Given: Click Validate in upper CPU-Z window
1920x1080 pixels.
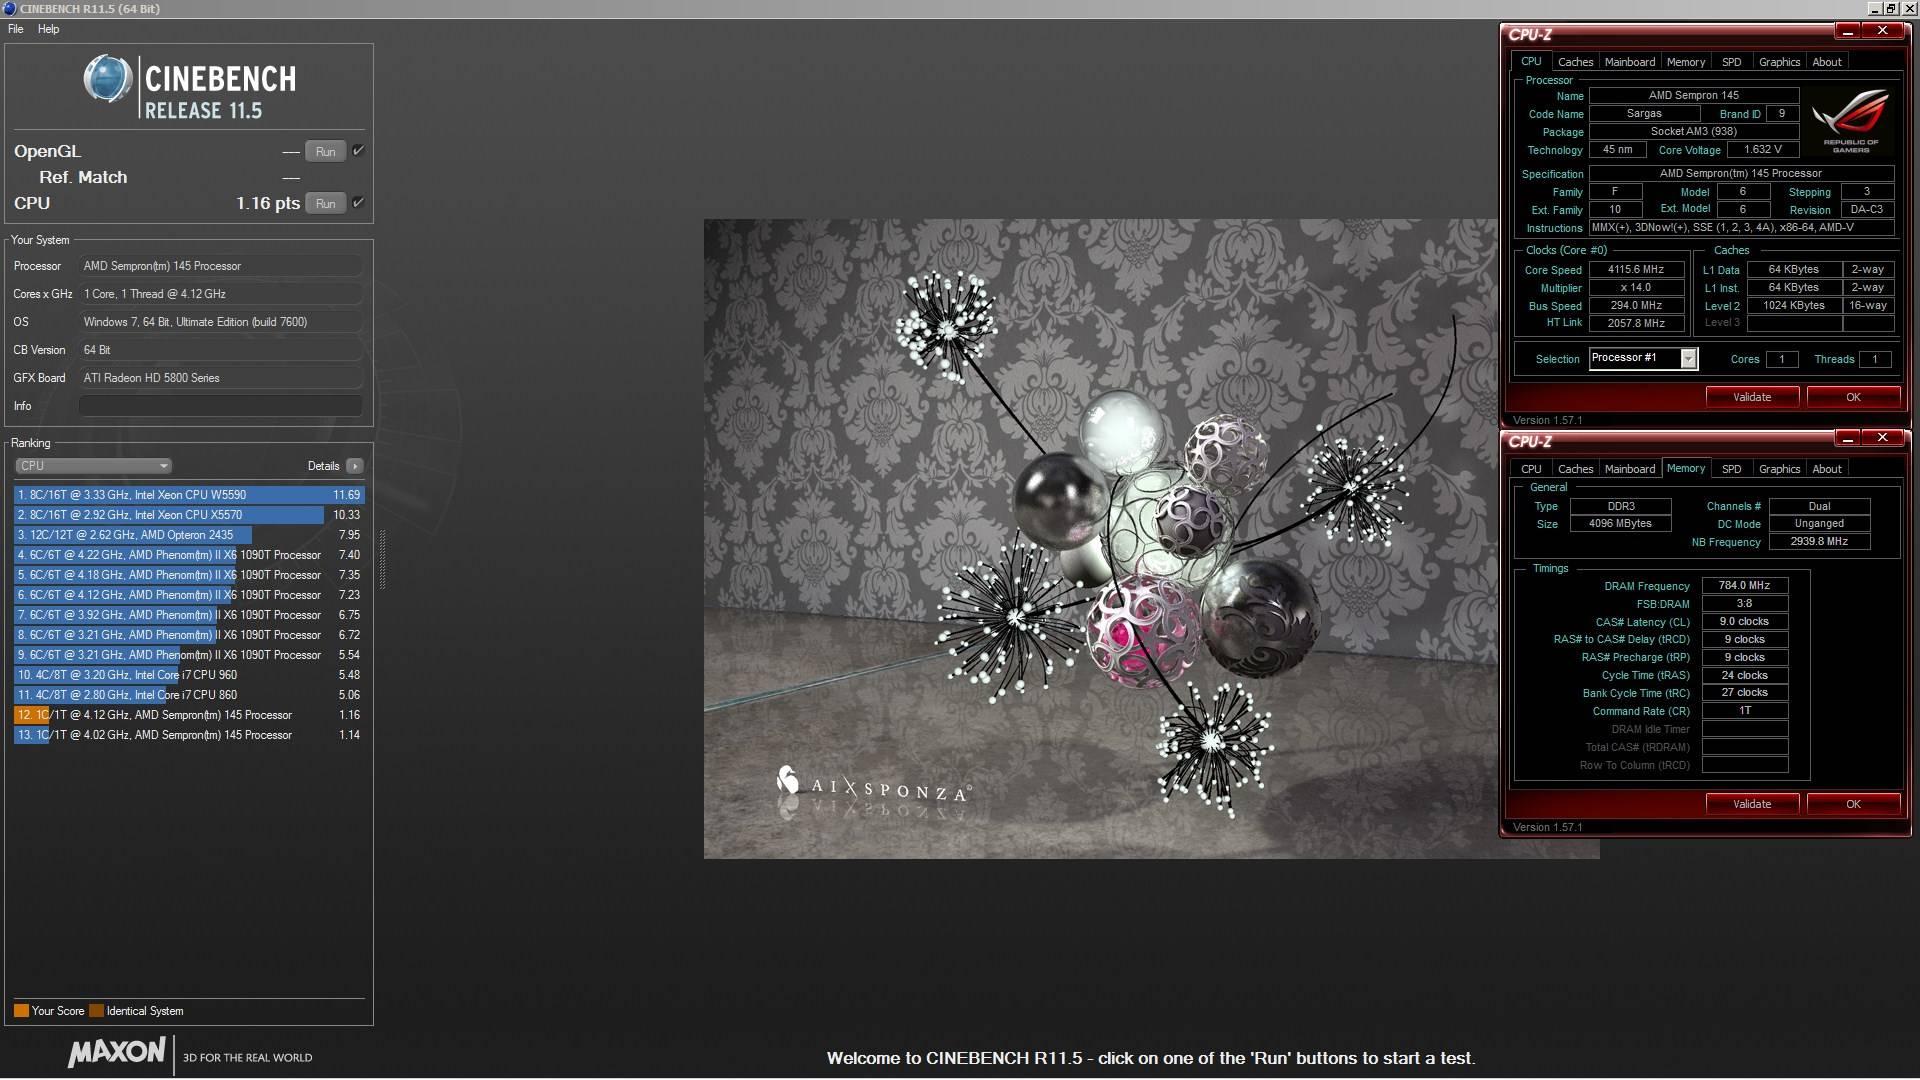Looking at the screenshot, I should coord(1751,397).
